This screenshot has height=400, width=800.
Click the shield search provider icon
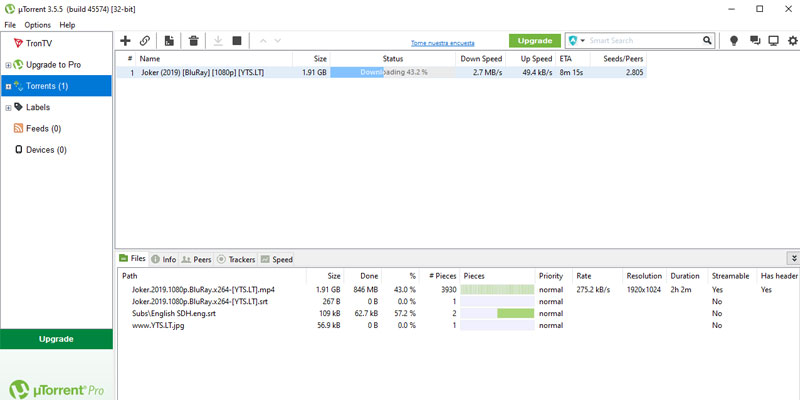573,40
